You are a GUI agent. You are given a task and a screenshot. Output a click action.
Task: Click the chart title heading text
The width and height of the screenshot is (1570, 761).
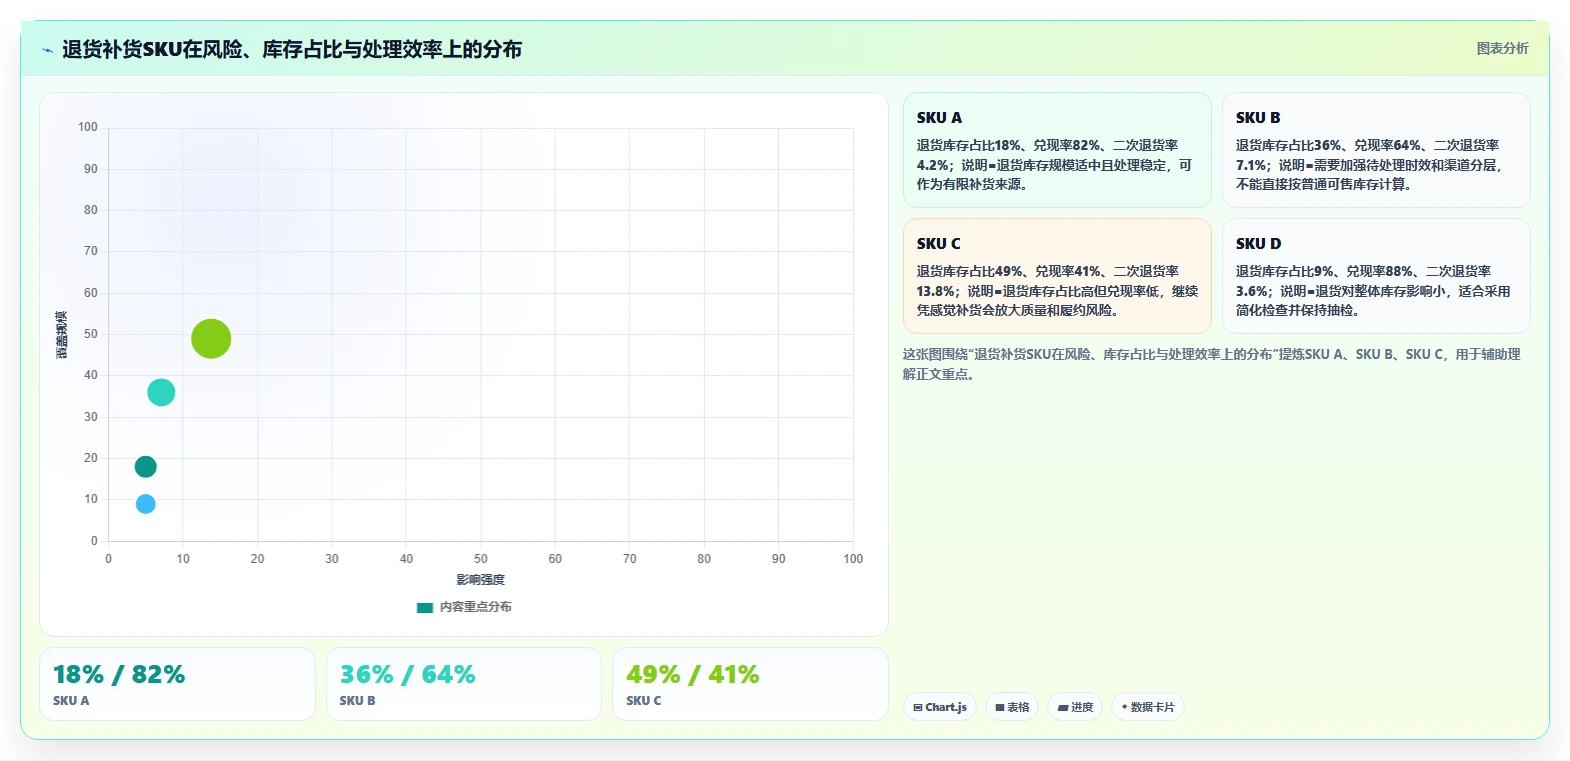(292, 50)
